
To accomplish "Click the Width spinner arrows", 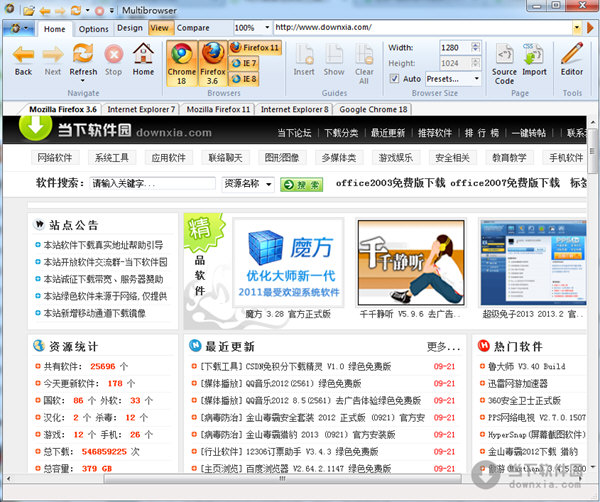I will [475, 47].
